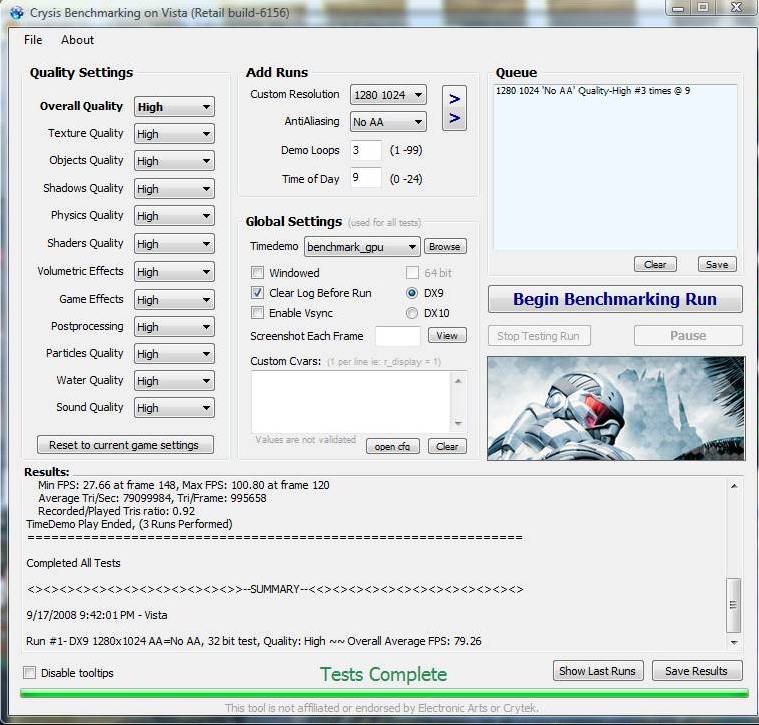Expand the Overall Quality dropdown
Screen dimensions: 759x725
[174, 107]
